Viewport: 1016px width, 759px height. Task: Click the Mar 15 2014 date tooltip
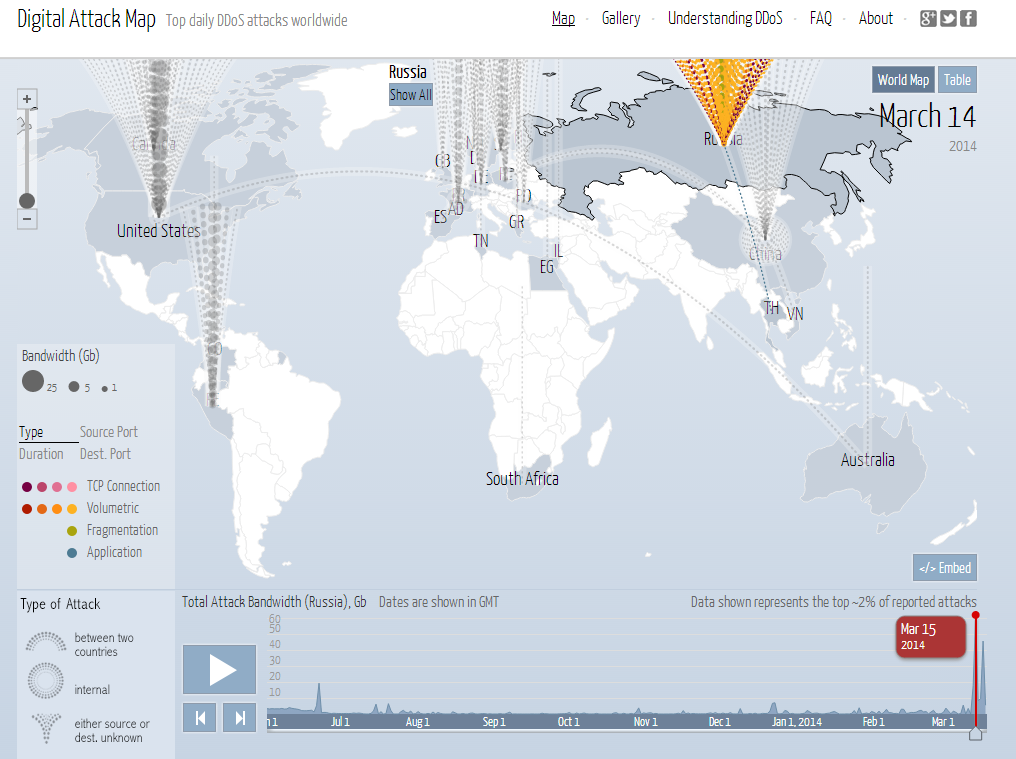click(x=930, y=637)
